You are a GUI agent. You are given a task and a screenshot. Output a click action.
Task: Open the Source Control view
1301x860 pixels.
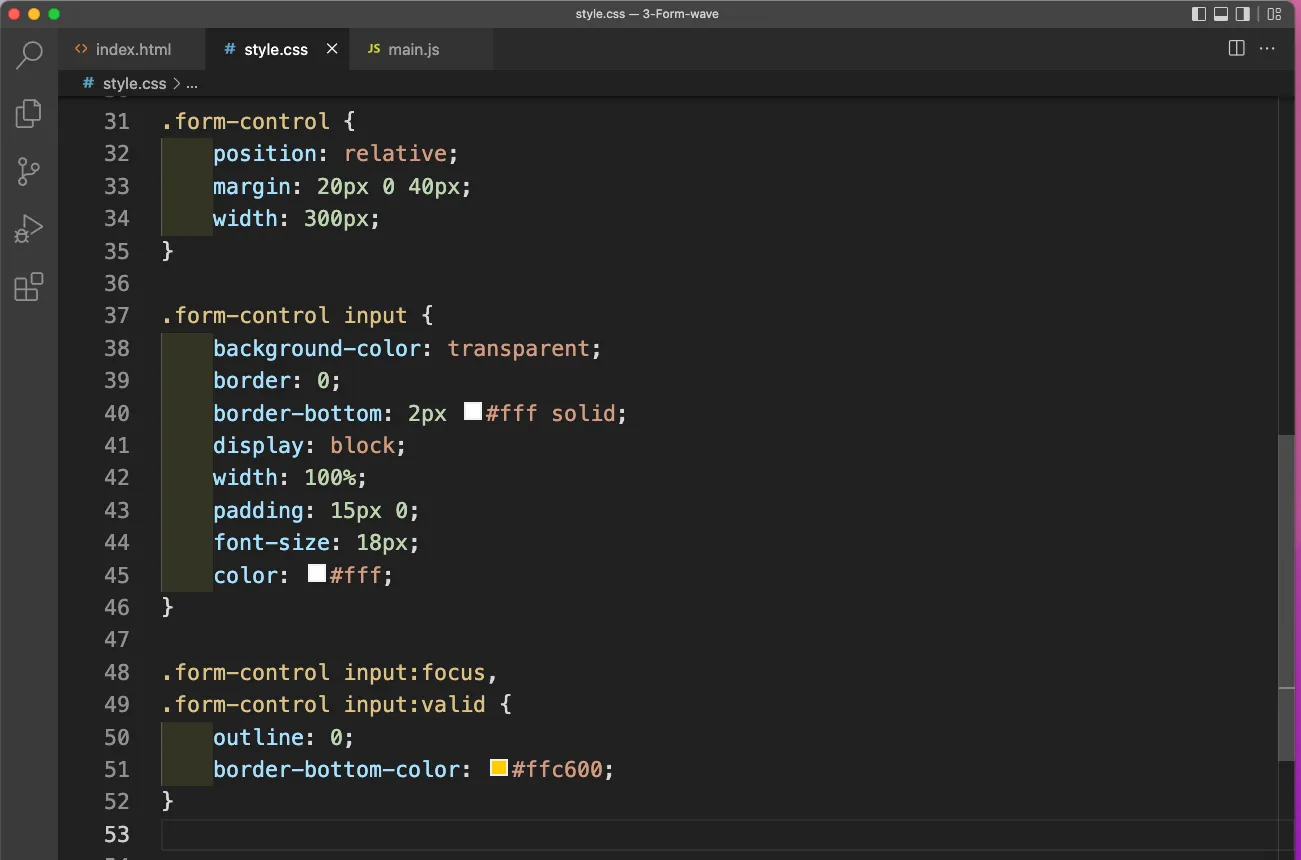click(29, 172)
